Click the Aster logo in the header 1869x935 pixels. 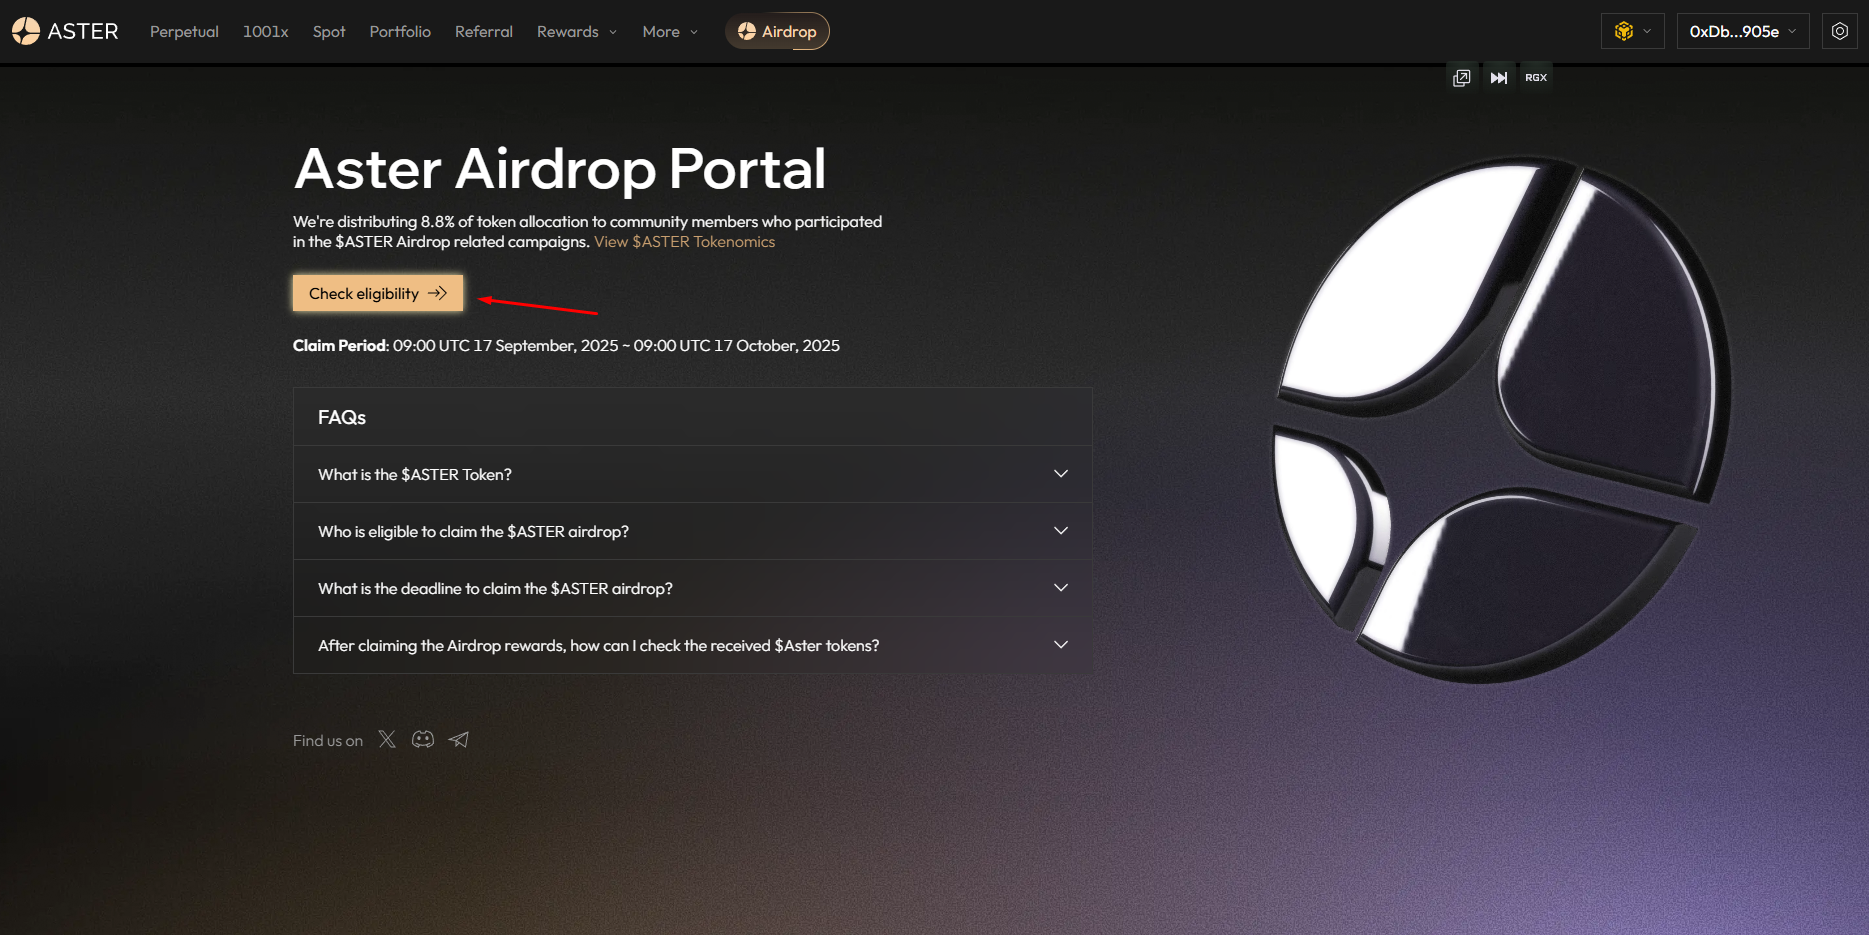click(x=65, y=31)
